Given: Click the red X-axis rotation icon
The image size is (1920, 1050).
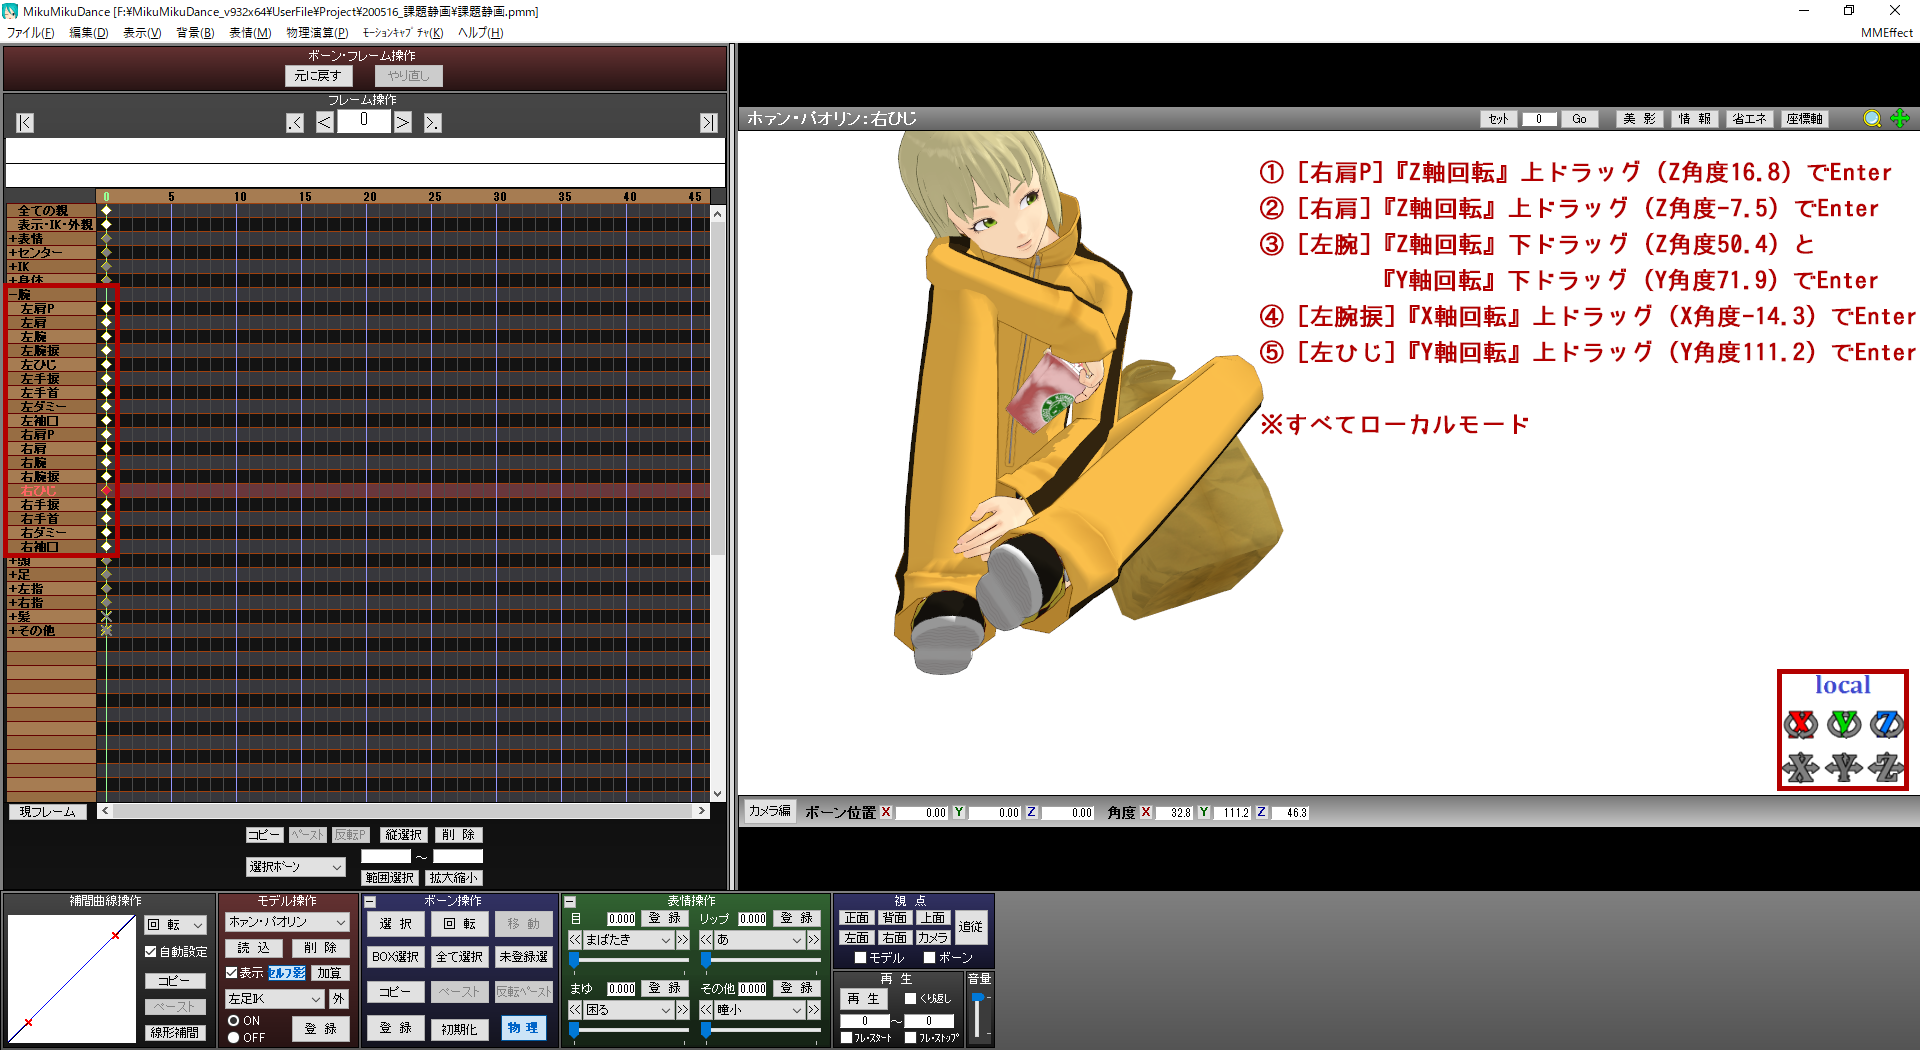Looking at the screenshot, I should click(1800, 724).
